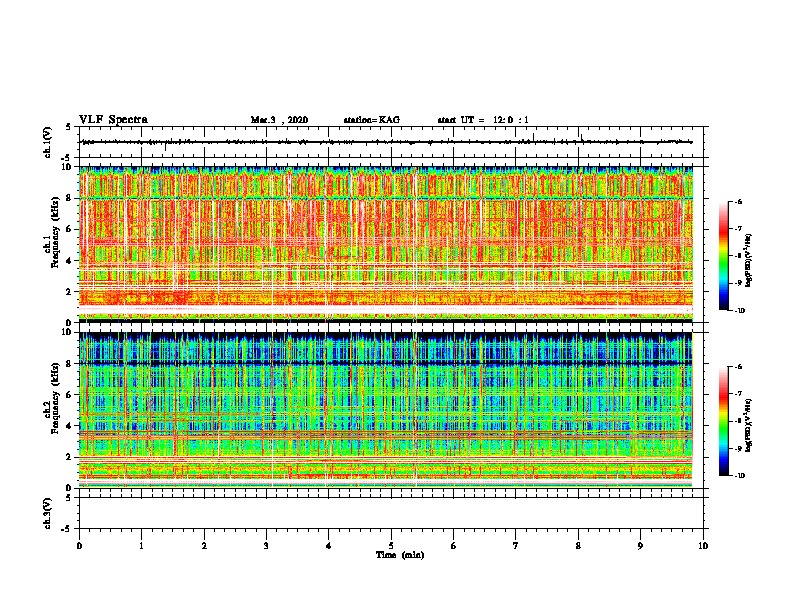The image size is (792, 612).
Task: Select the '3' tick on time axis
Action: 266,546
